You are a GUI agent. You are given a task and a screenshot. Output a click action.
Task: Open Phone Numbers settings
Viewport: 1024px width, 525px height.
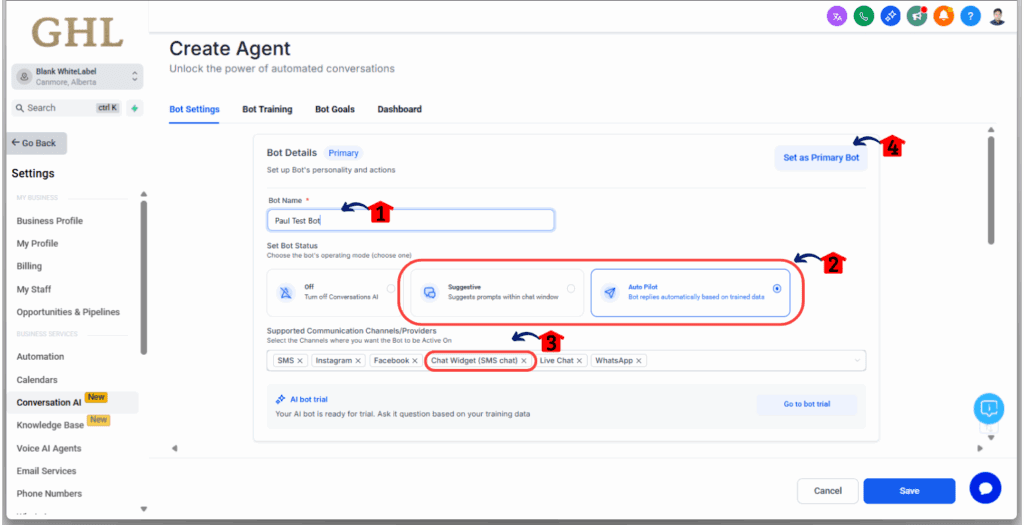(x=49, y=494)
